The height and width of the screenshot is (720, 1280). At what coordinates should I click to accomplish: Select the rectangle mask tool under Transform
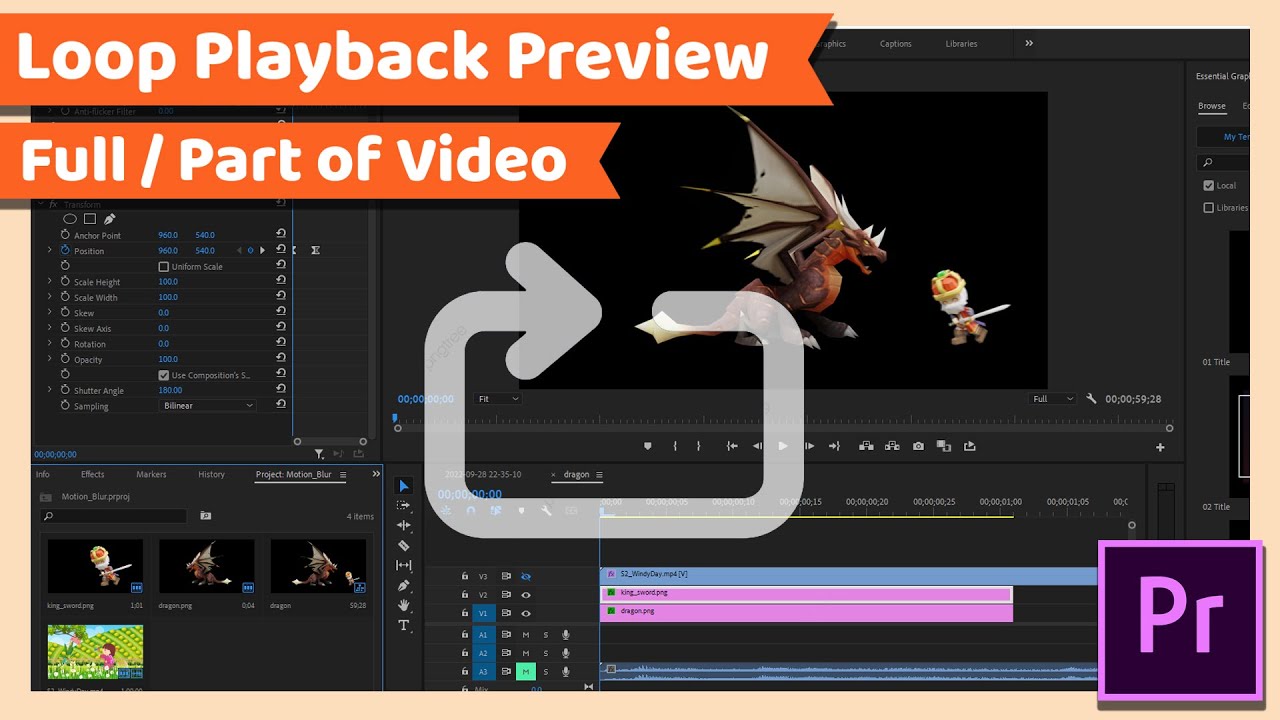pos(89,219)
